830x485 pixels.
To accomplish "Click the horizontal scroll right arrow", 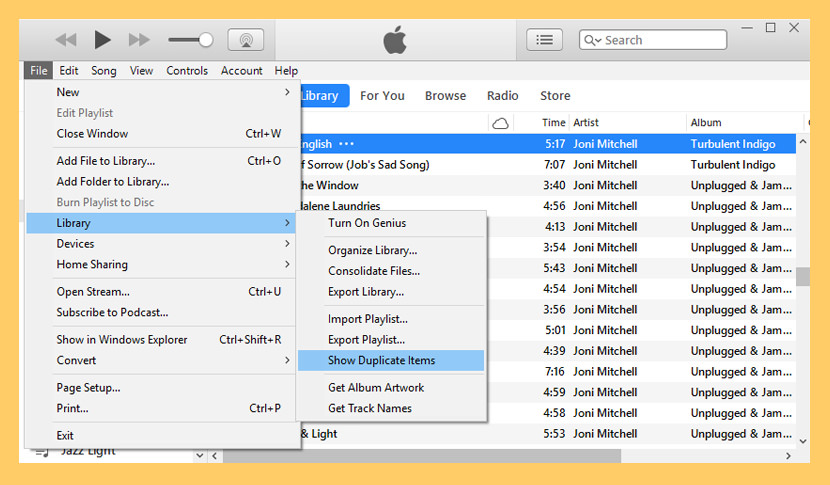I will [x=788, y=456].
